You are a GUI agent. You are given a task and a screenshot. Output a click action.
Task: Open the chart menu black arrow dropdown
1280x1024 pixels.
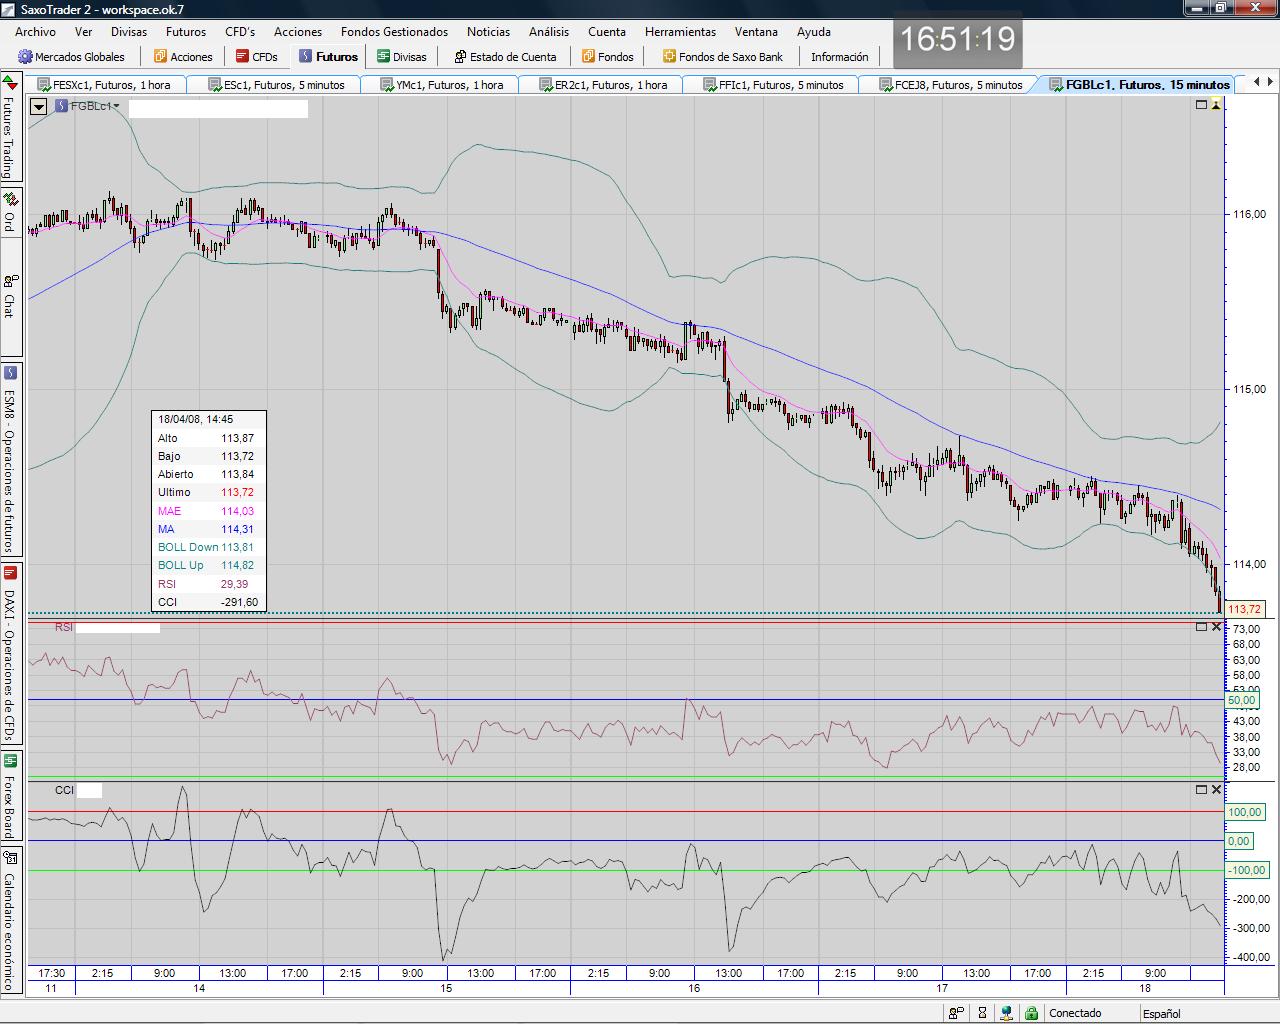[39, 106]
